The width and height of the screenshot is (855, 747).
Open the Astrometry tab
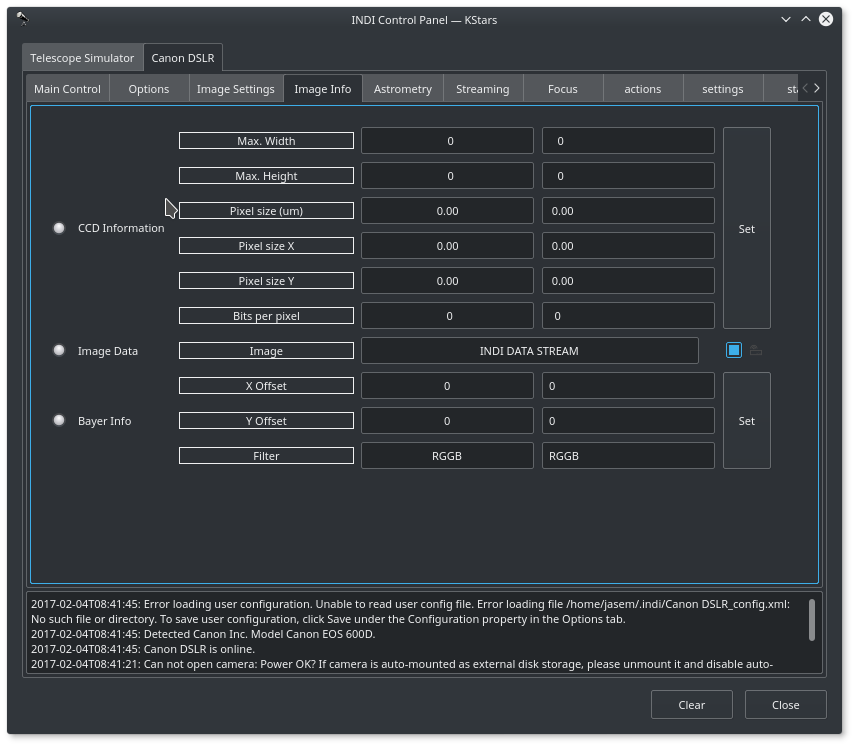pyautogui.click(x=402, y=89)
